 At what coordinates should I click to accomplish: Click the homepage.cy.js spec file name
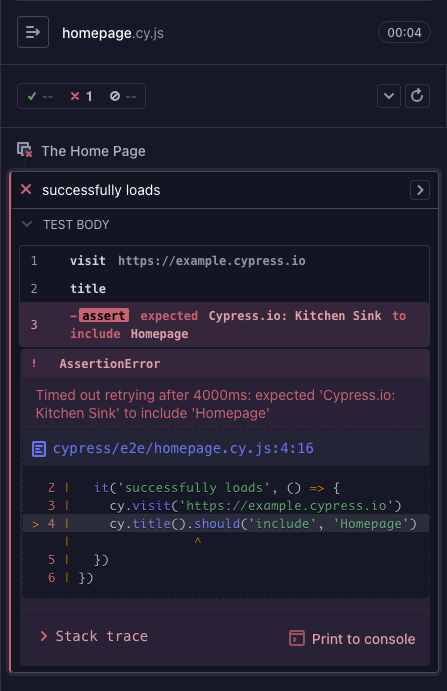tap(113, 33)
